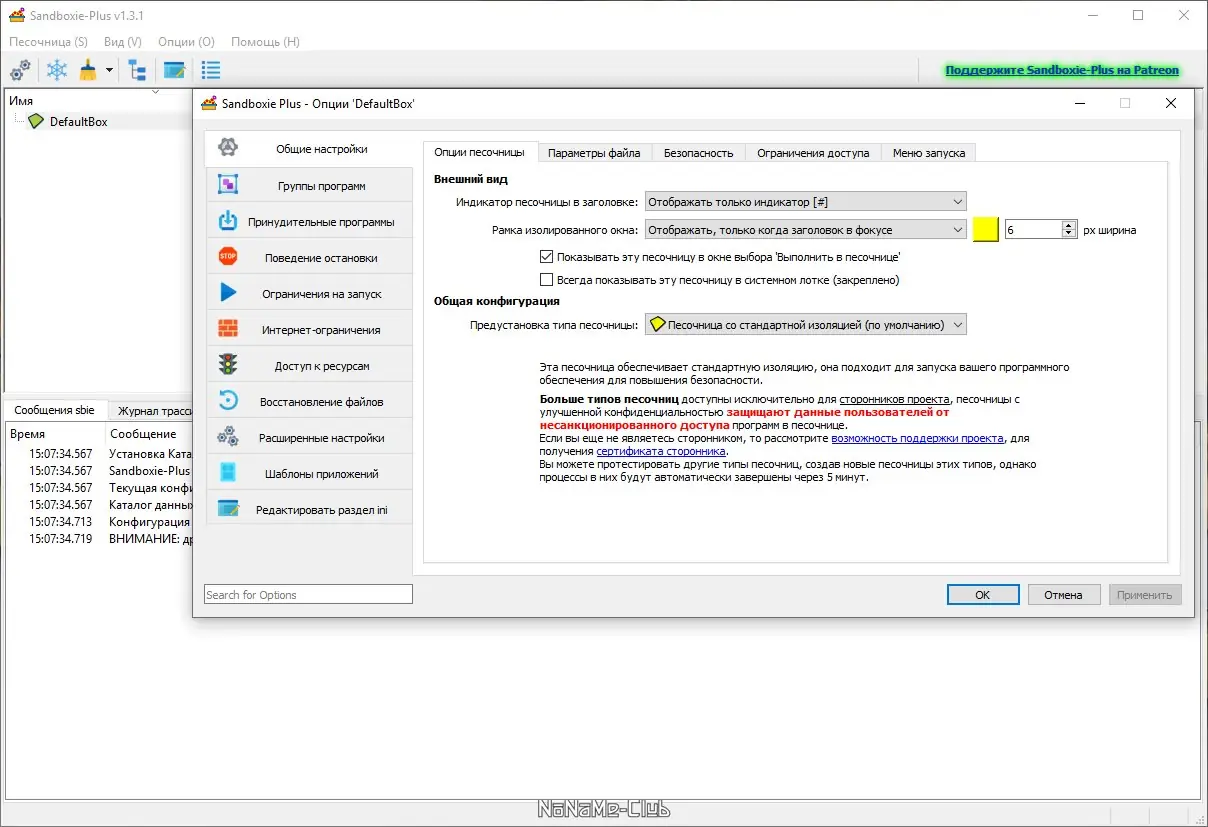Switch to Сообщения sbie tab in main window
The image size is (1208, 827).
pyautogui.click(x=54, y=410)
